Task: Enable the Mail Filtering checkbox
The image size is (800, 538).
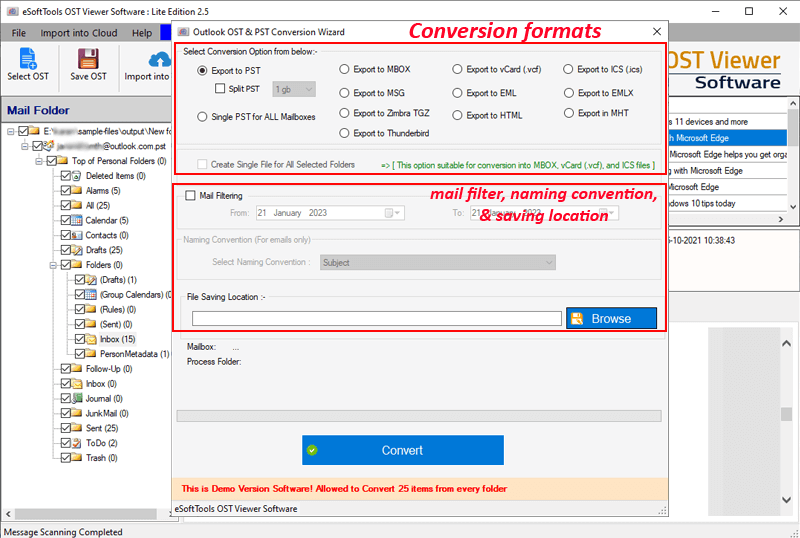Action: pos(190,195)
